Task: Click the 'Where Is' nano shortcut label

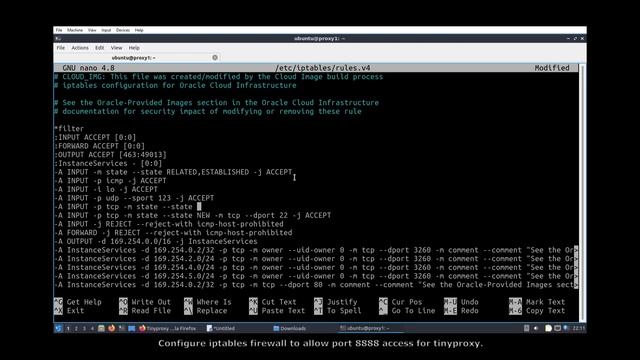Action: [x=214, y=302]
